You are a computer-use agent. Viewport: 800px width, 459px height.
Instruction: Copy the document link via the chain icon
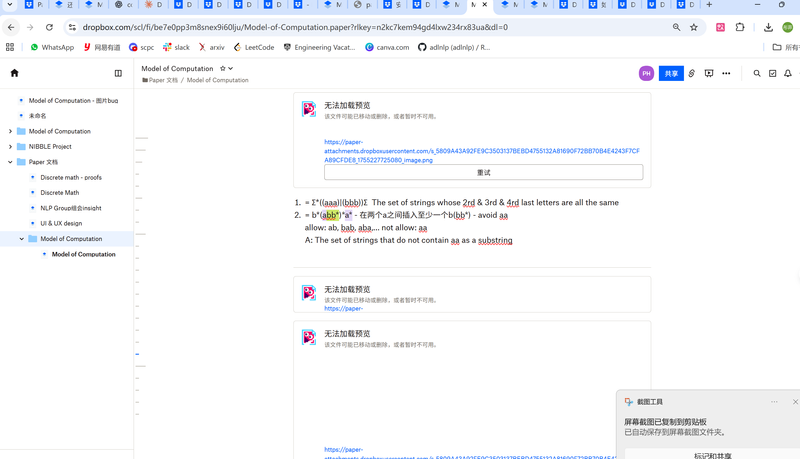click(x=691, y=73)
